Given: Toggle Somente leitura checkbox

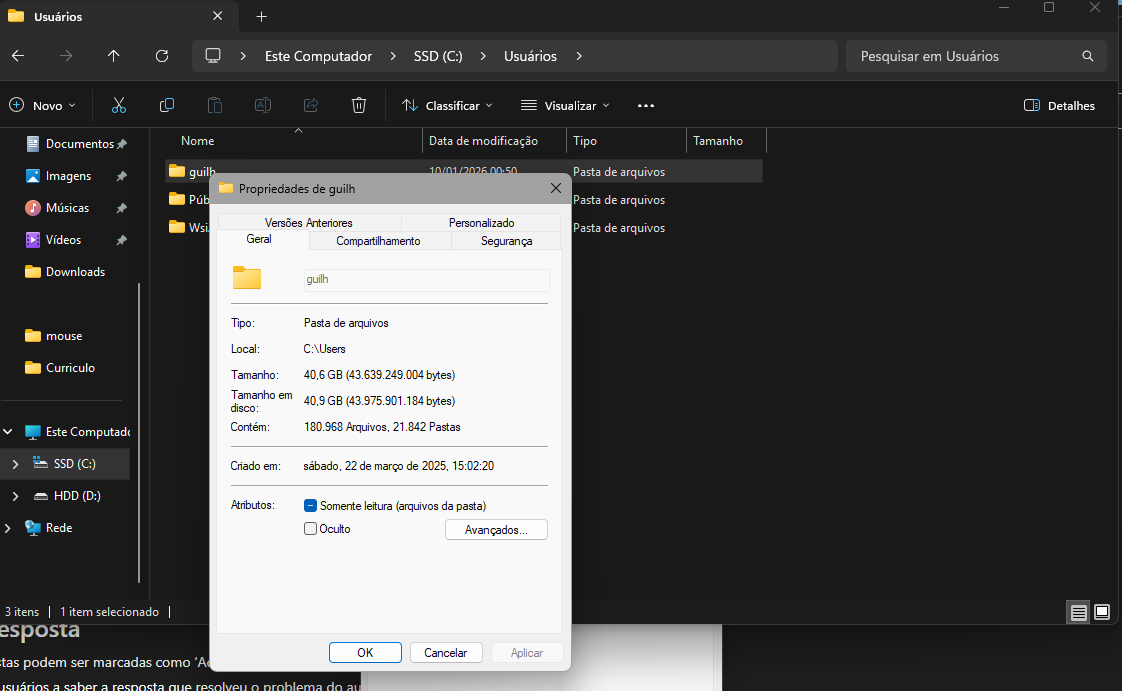Looking at the screenshot, I should [311, 506].
